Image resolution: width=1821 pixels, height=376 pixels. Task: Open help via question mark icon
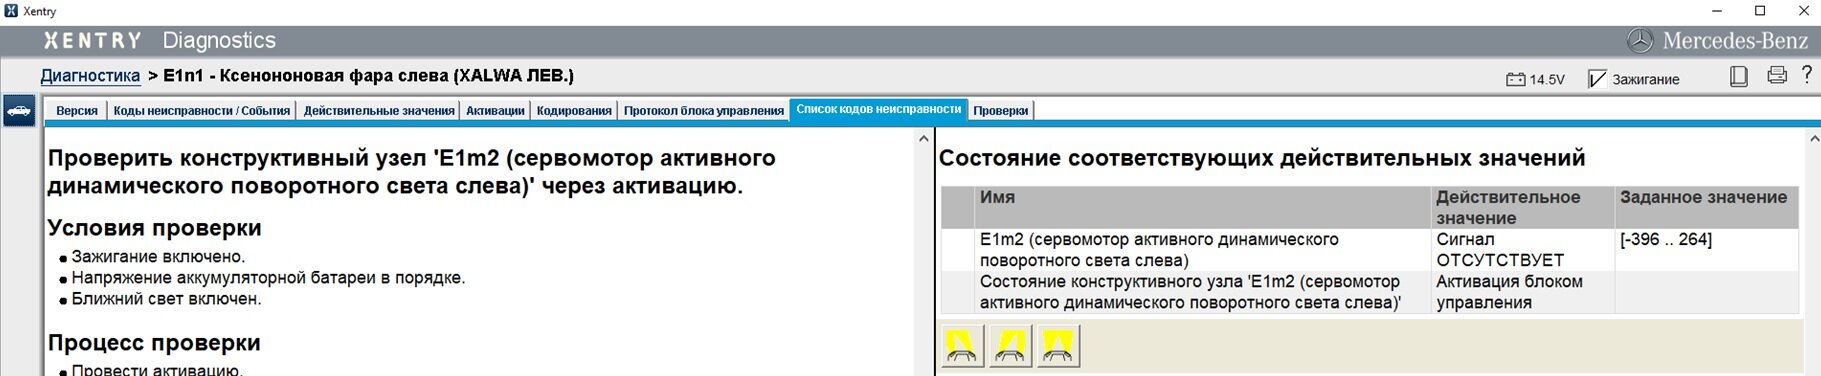(1807, 75)
